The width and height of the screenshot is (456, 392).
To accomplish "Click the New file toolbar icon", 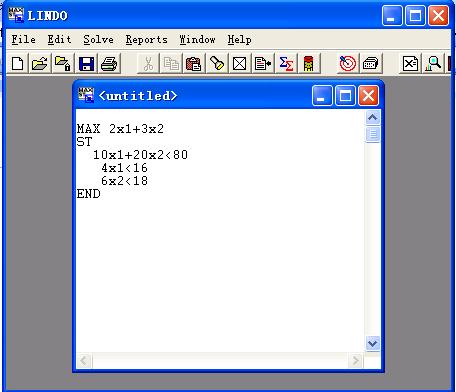I will [x=17, y=63].
